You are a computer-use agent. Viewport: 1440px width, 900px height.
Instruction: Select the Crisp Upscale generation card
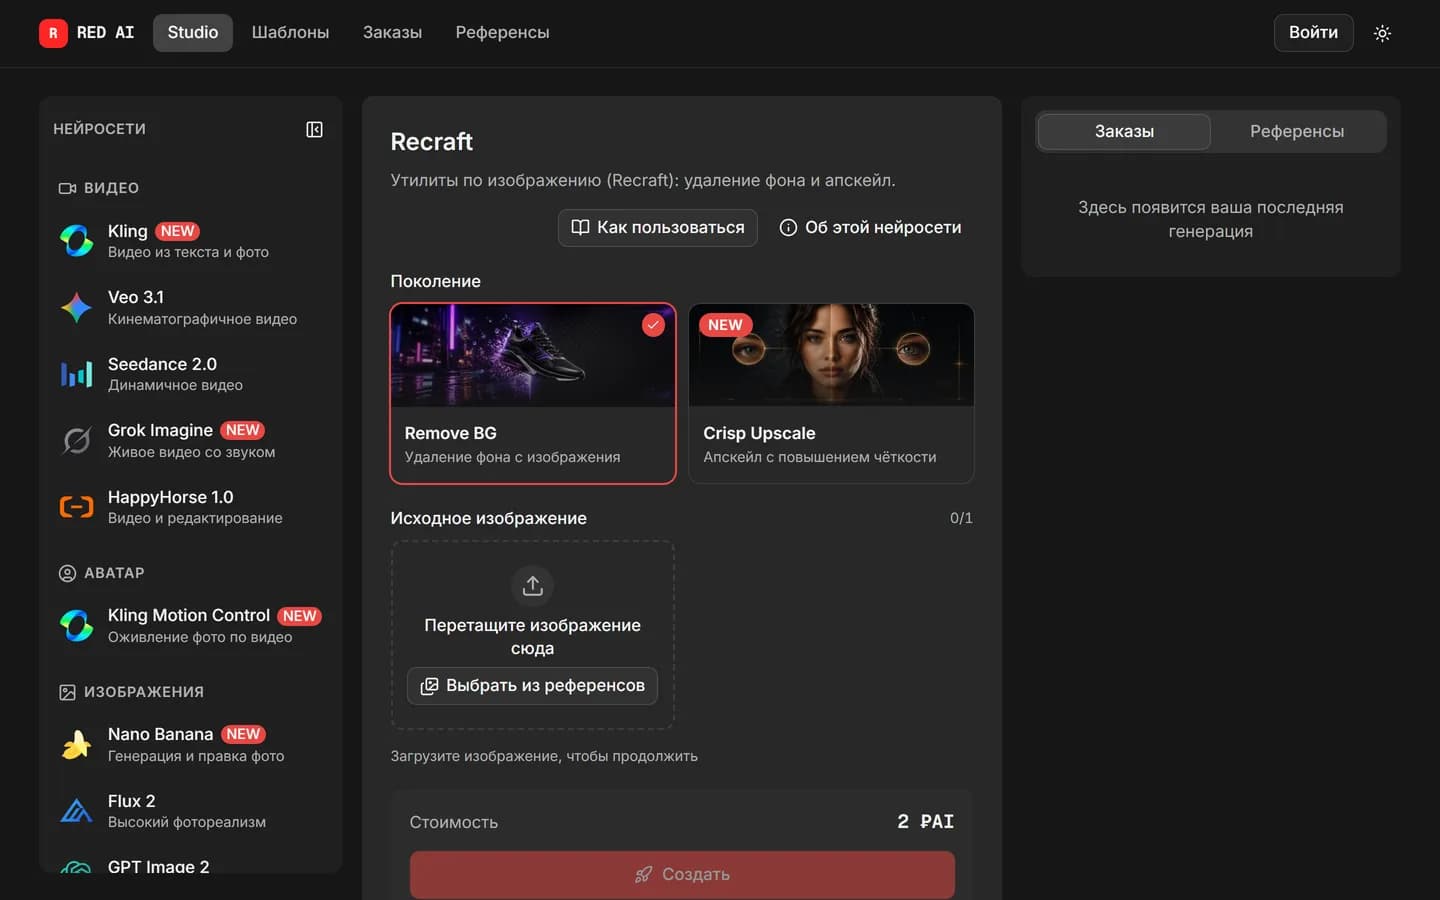(831, 394)
